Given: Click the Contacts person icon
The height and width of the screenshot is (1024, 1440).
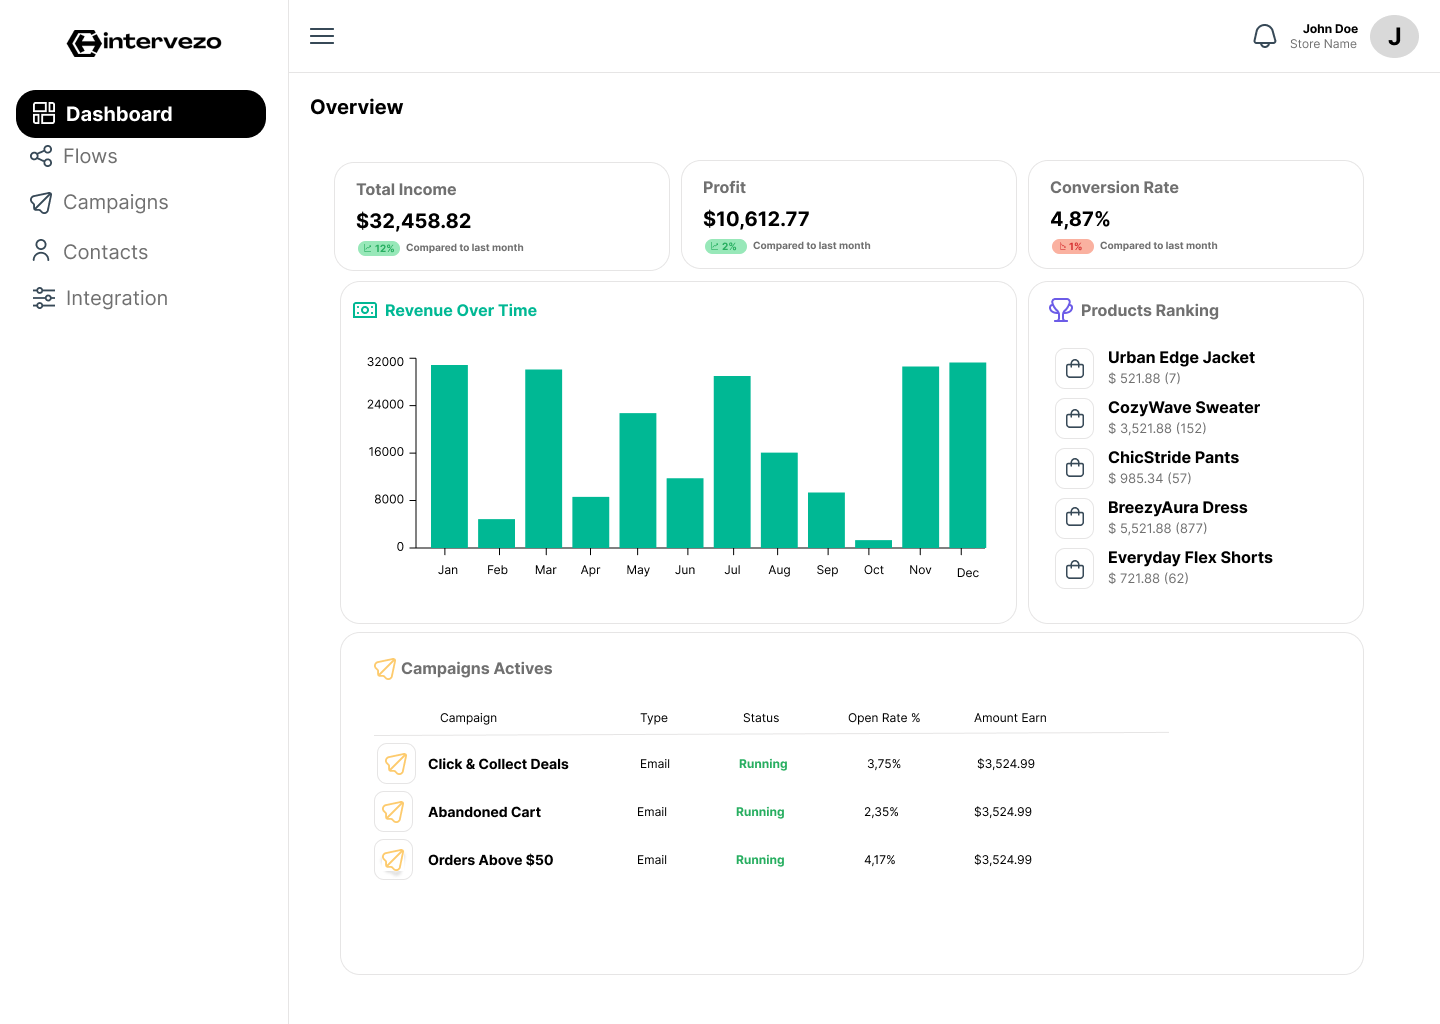Looking at the screenshot, I should click(x=41, y=250).
